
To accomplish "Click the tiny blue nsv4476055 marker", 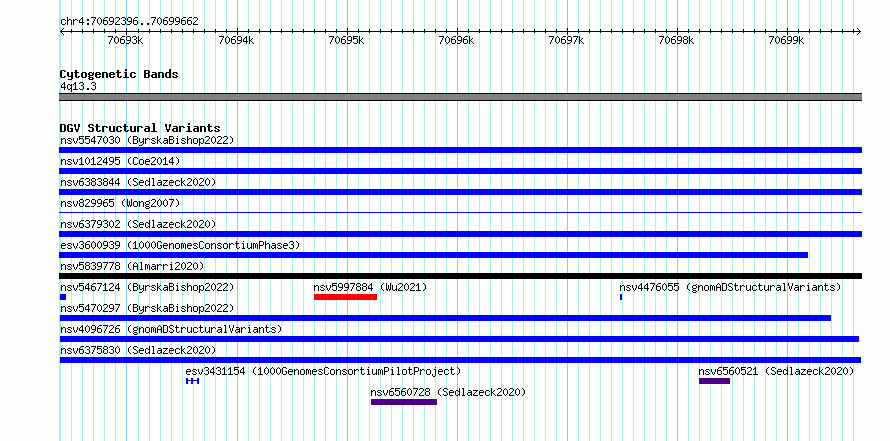I will 621,297.
